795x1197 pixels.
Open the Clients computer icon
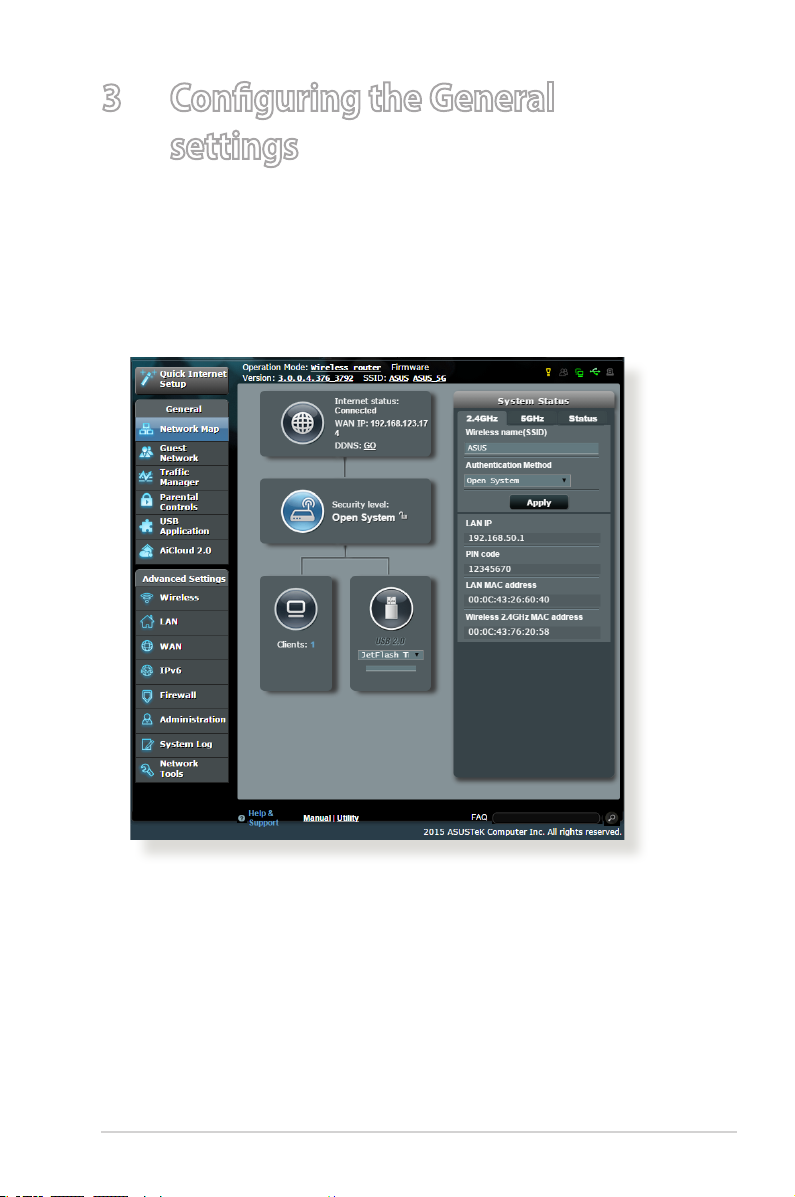point(296,609)
